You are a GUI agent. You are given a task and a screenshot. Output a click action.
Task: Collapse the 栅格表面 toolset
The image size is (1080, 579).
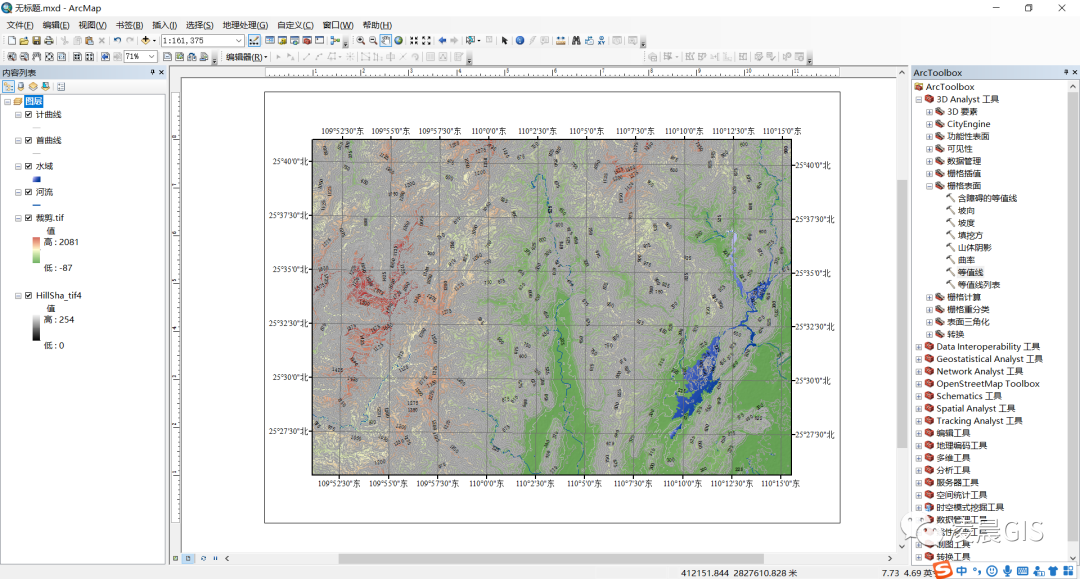click(929, 186)
